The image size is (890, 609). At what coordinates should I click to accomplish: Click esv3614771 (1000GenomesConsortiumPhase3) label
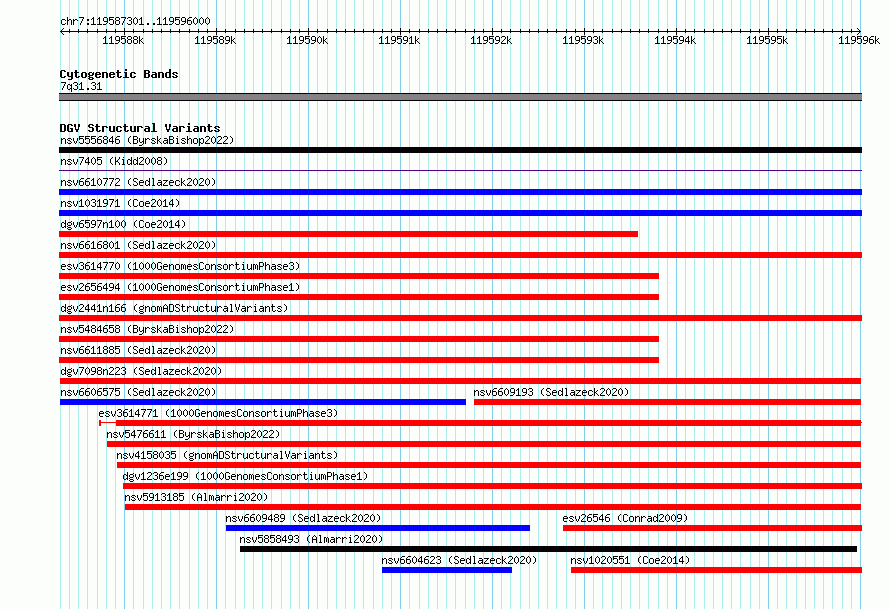click(x=218, y=413)
